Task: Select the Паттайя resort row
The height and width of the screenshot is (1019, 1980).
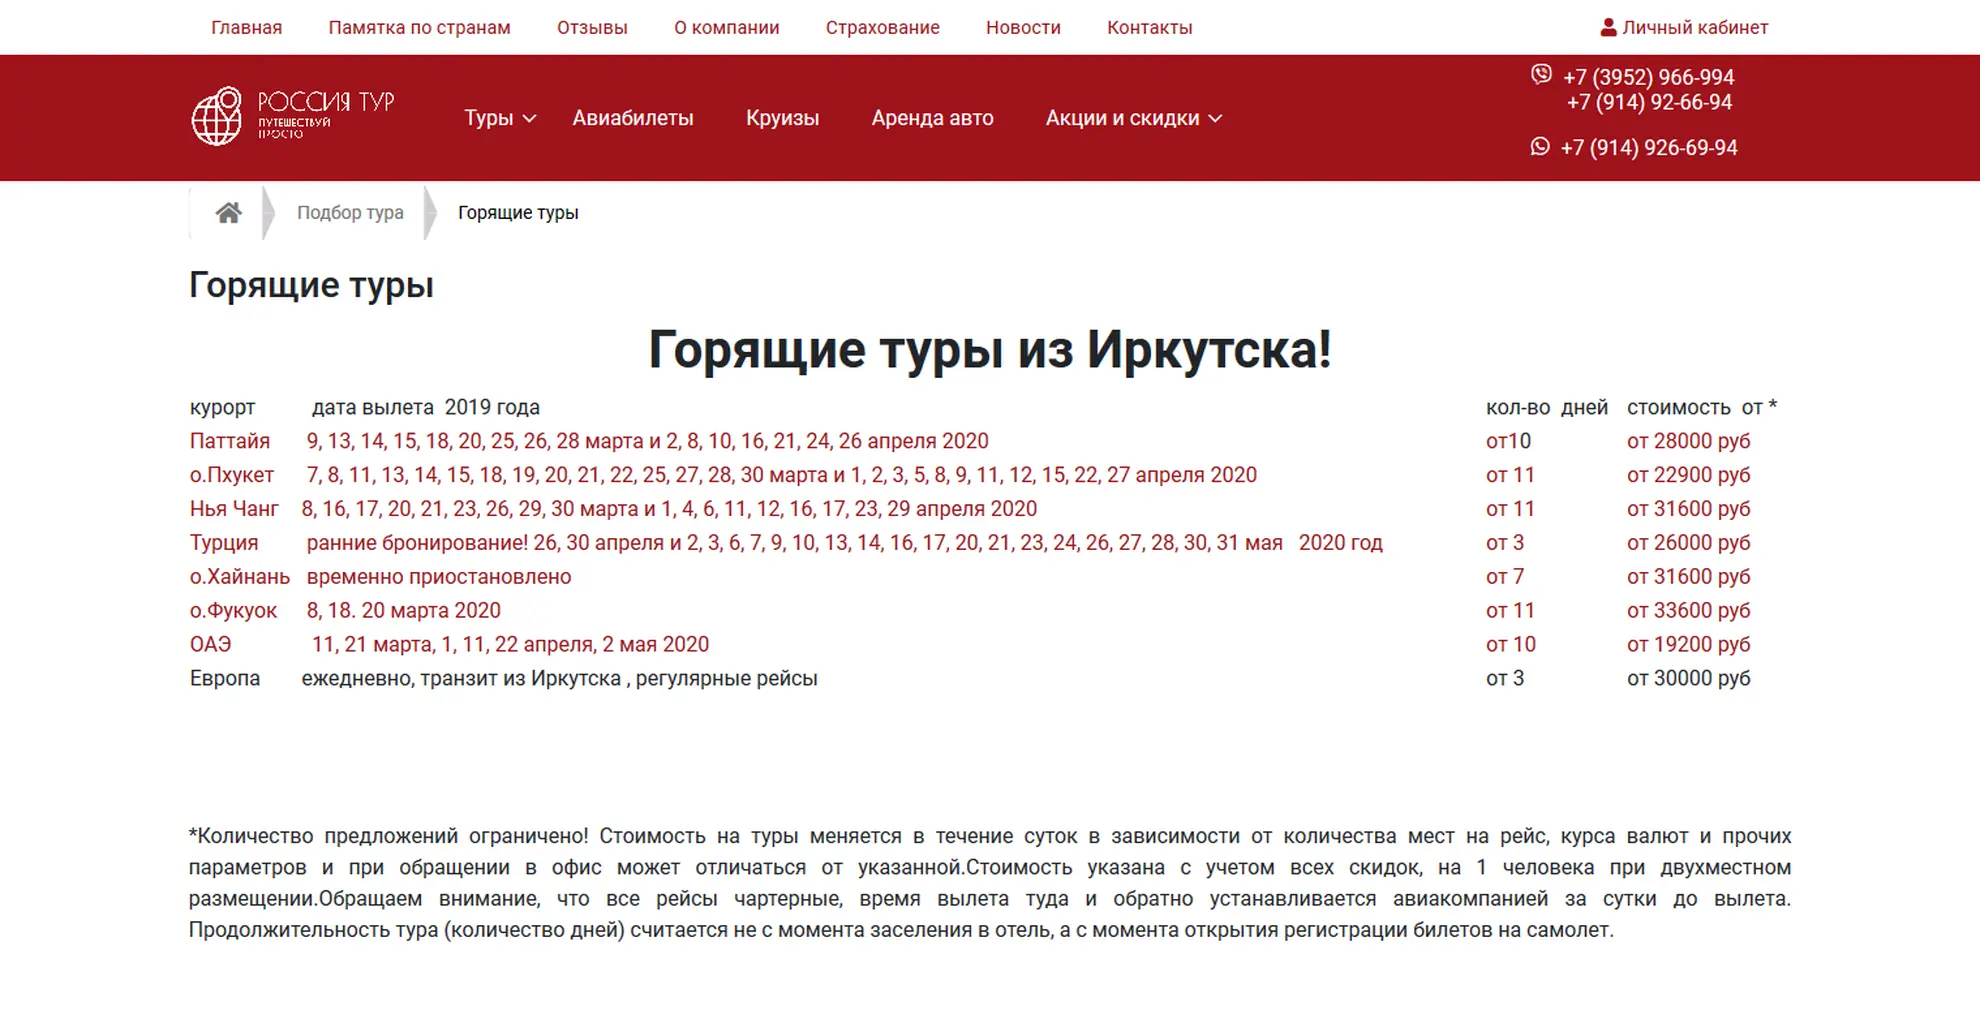Action: pyautogui.click(x=230, y=441)
